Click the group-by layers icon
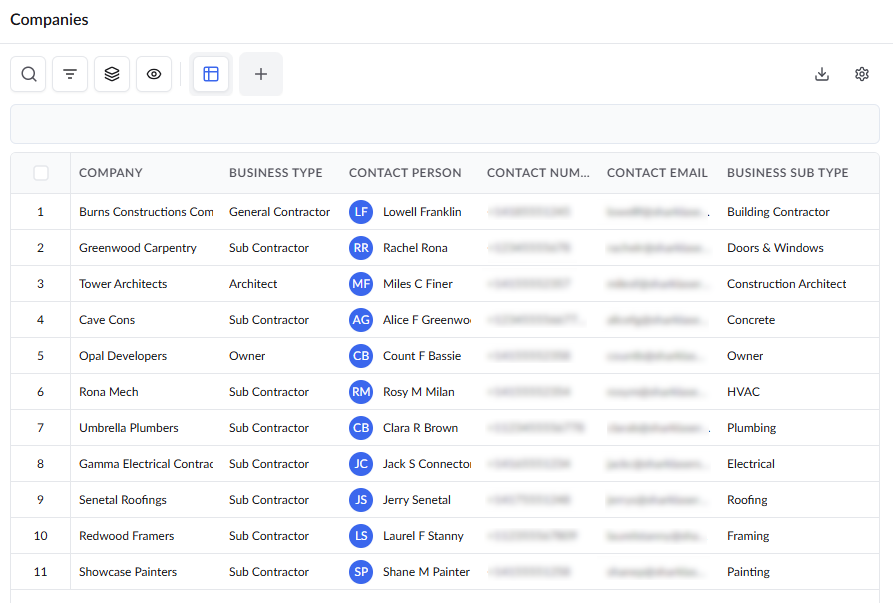The image size is (893, 603). pyautogui.click(x=112, y=74)
